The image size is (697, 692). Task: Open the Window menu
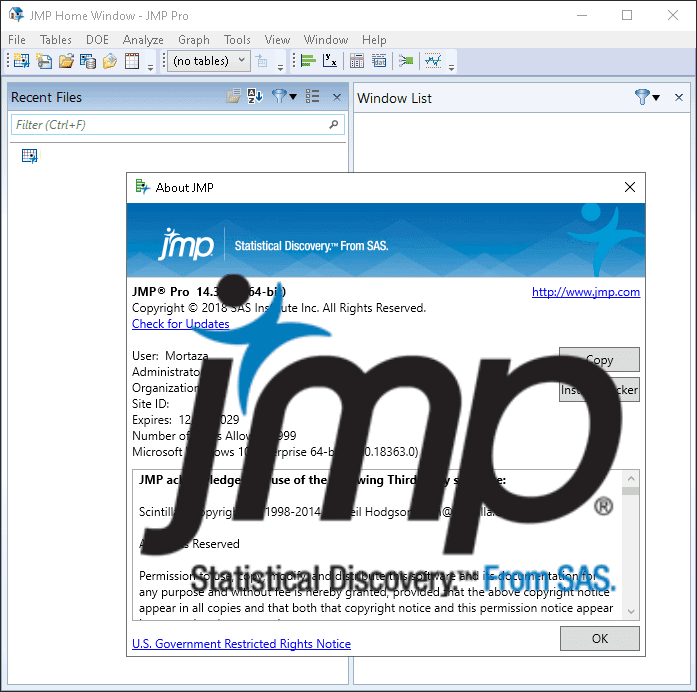pos(326,40)
